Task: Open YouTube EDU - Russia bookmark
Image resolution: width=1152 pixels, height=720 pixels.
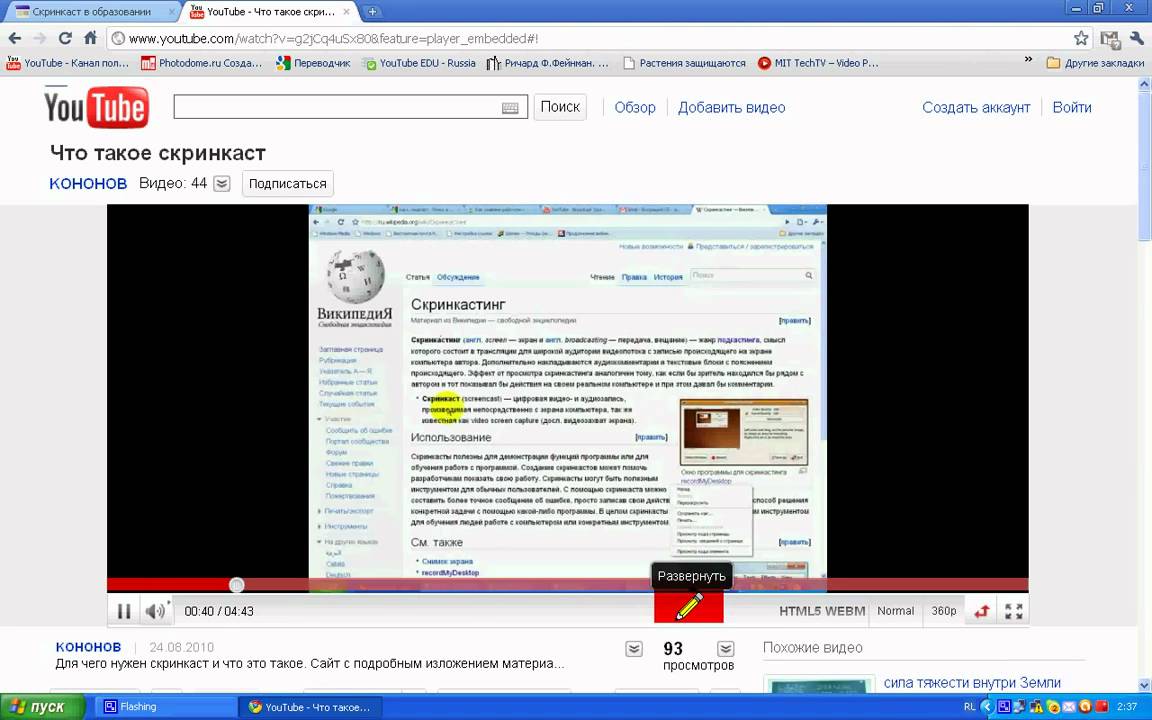Action: 419,63
